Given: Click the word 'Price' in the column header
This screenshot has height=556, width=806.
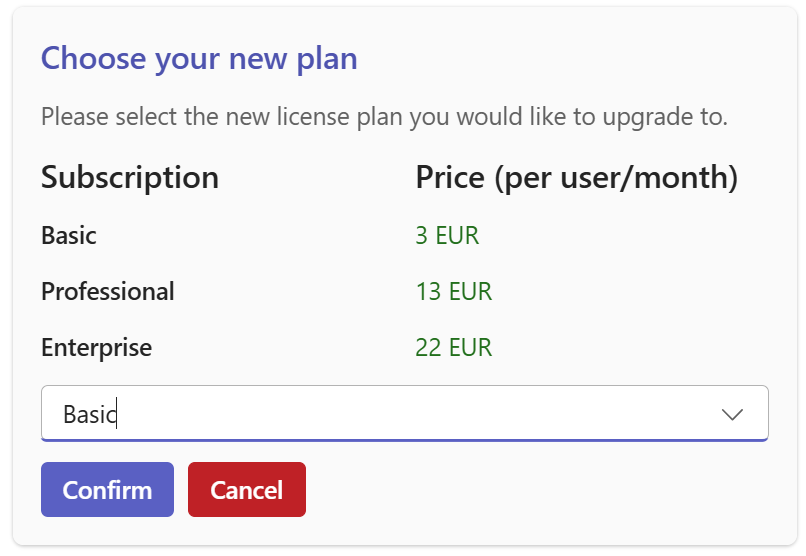Looking at the screenshot, I should 451,178.
